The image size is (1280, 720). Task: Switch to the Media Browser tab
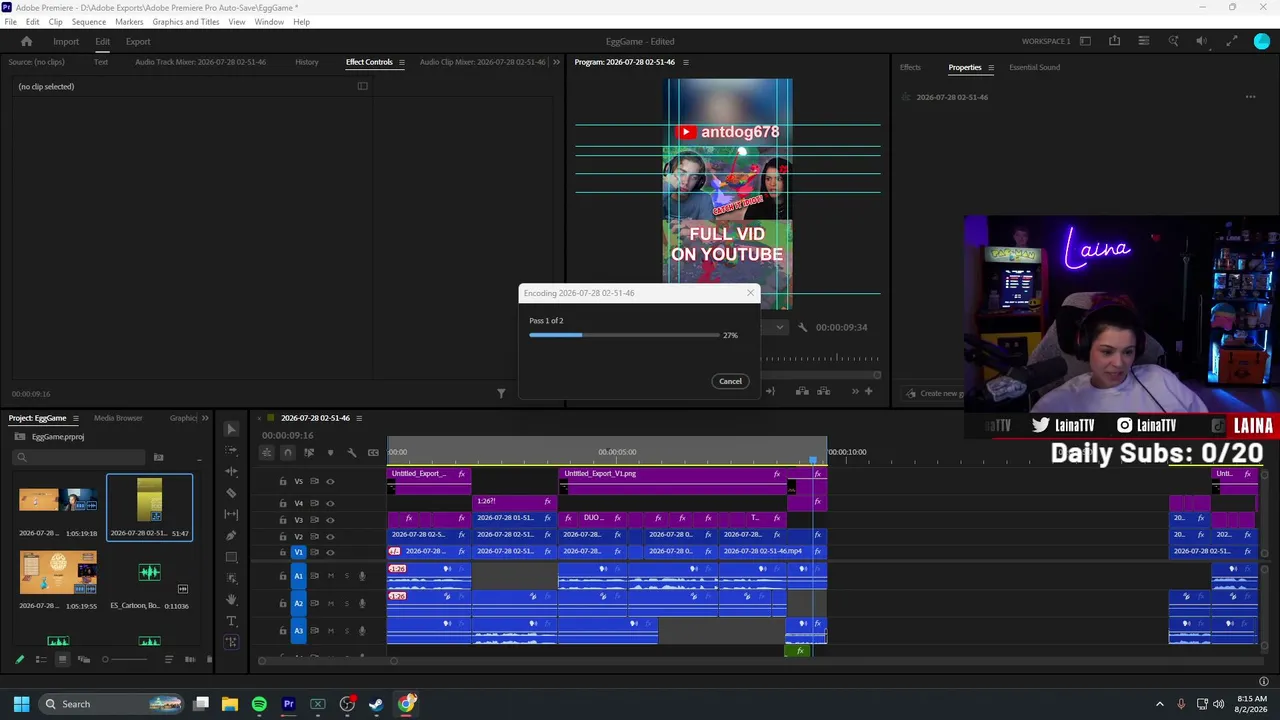click(118, 418)
